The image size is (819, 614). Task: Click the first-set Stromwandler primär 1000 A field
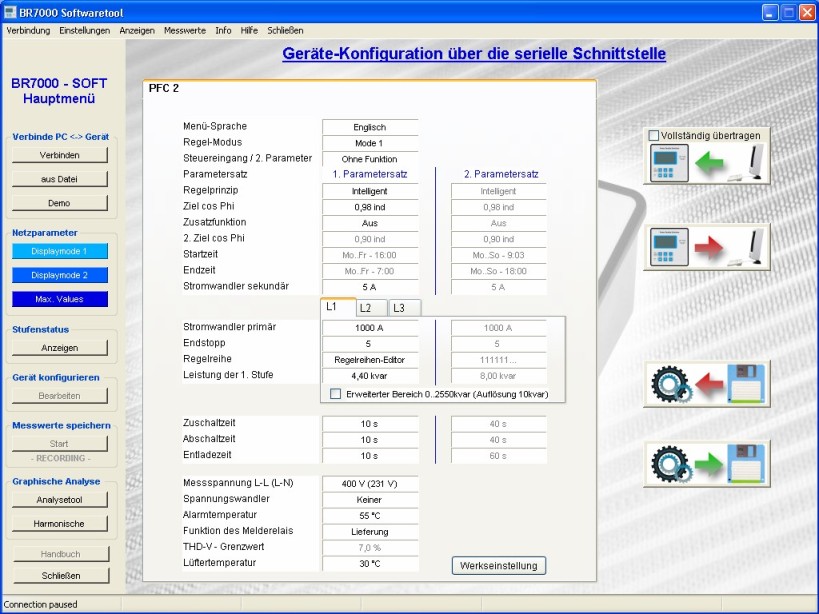[370, 328]
